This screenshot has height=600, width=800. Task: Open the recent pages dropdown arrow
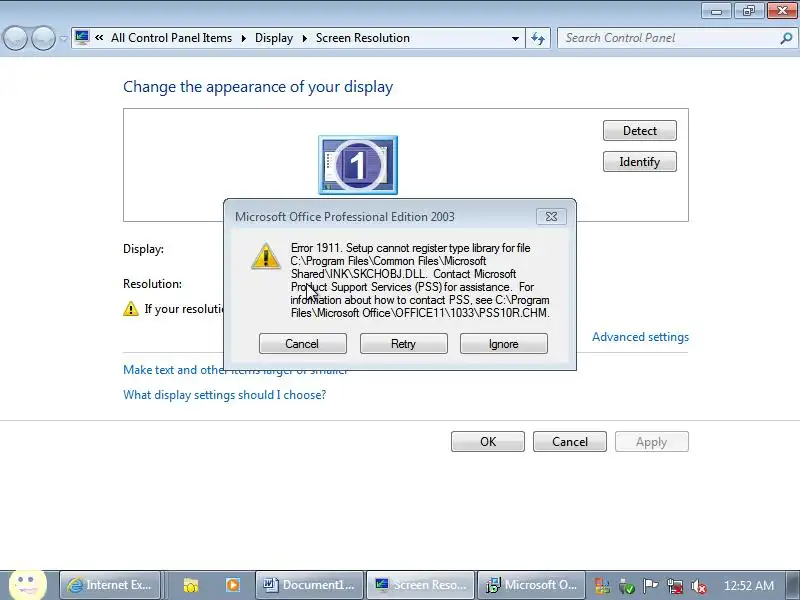coord(63,38)
